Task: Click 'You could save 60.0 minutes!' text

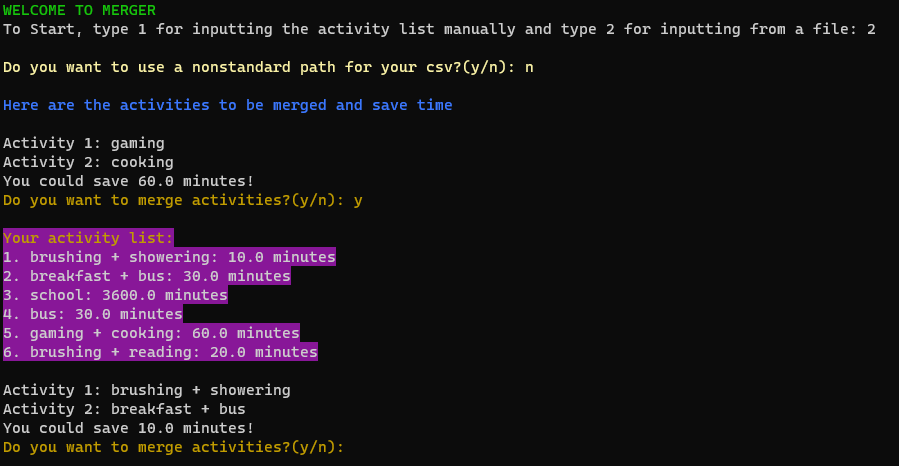Action: (x=128, y=181)
